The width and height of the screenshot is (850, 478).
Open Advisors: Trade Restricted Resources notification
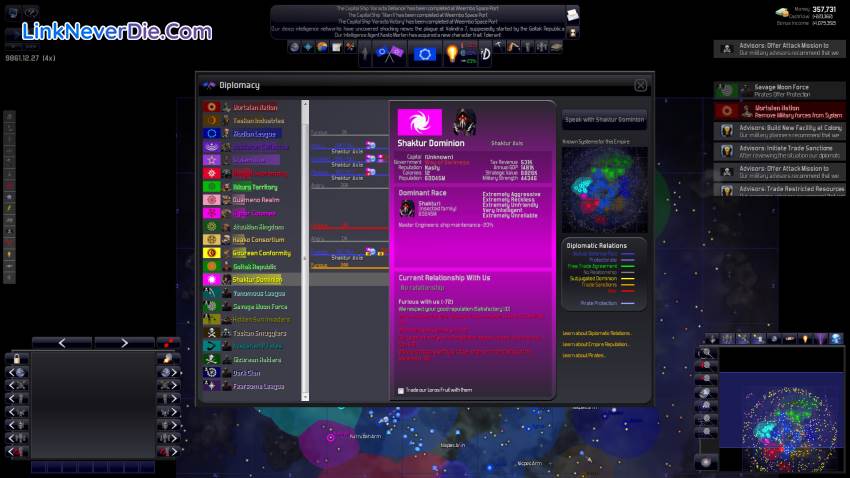click(780, 190)
